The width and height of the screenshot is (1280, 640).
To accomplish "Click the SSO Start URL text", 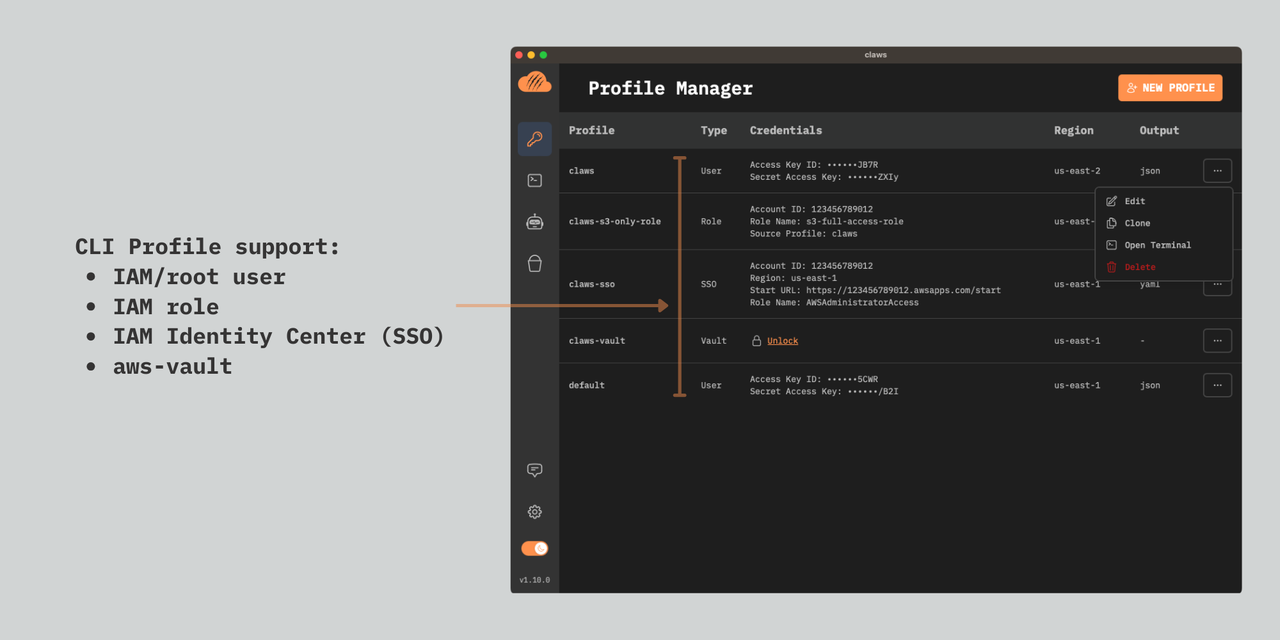I will (x=875, y=290).
